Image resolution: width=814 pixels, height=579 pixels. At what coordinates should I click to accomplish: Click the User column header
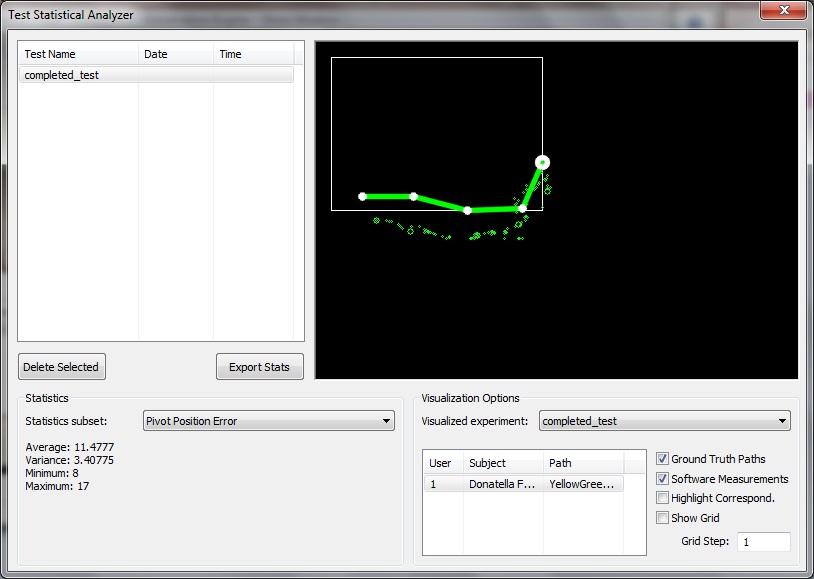pyautogui.click(x=440, y=463)
